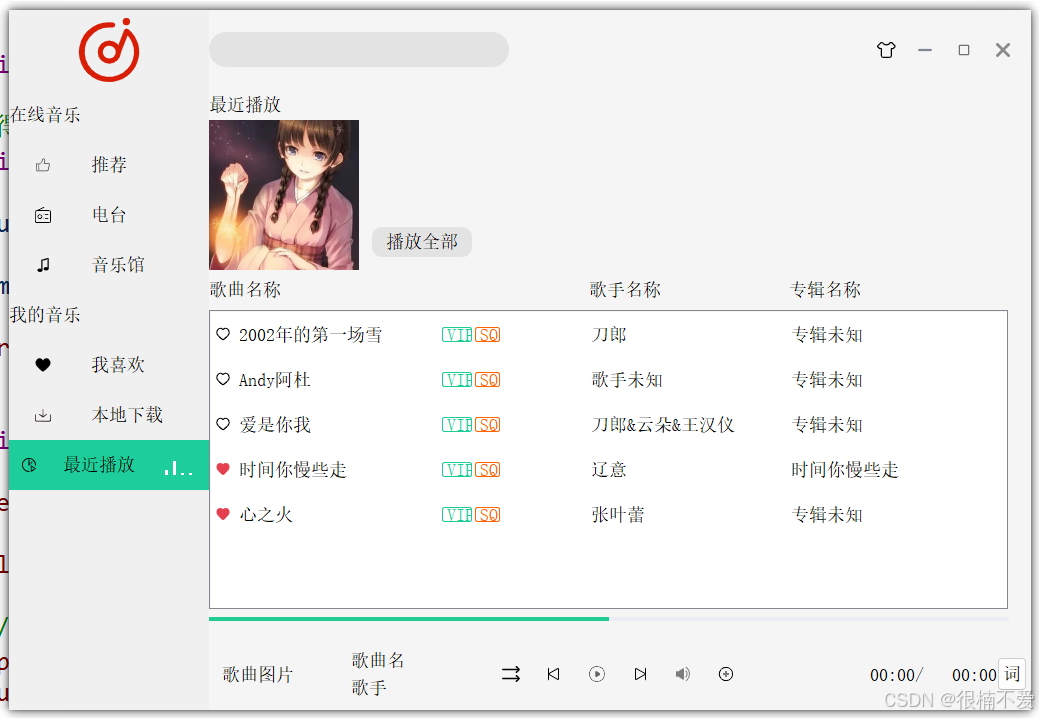Click the music note icon beside 音乐馆

click(x=43, y=265)
